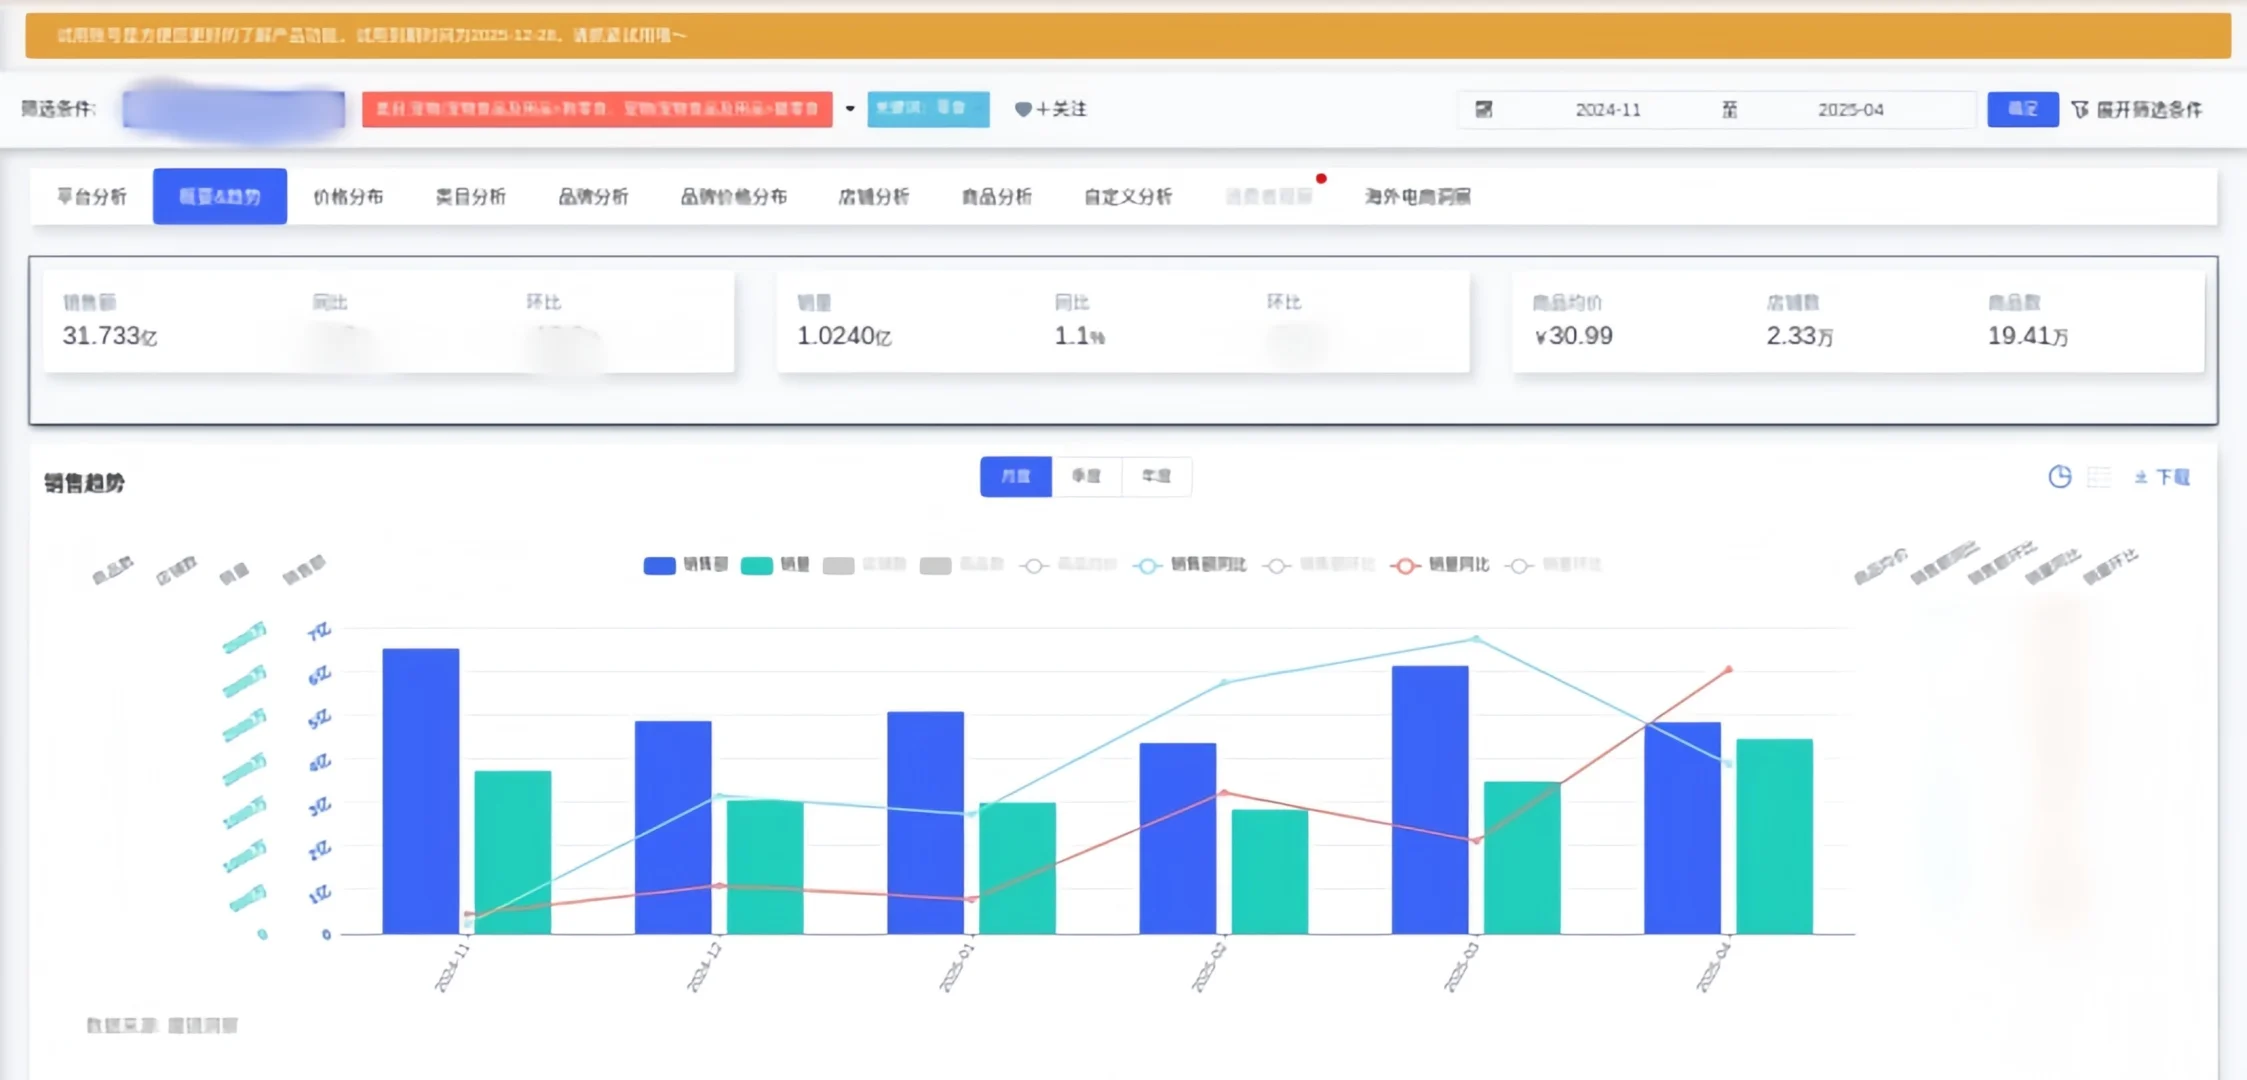Open the light blue filter tag
This screenshot has width=2247, height=1080.
pos(928,109)
